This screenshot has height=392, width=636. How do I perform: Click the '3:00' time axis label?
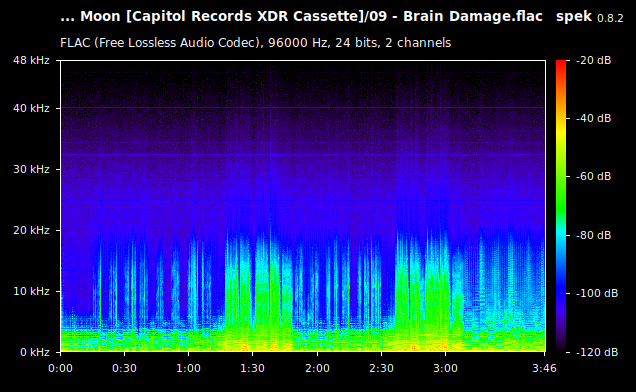pyautogui.click(x=445, y=368)
